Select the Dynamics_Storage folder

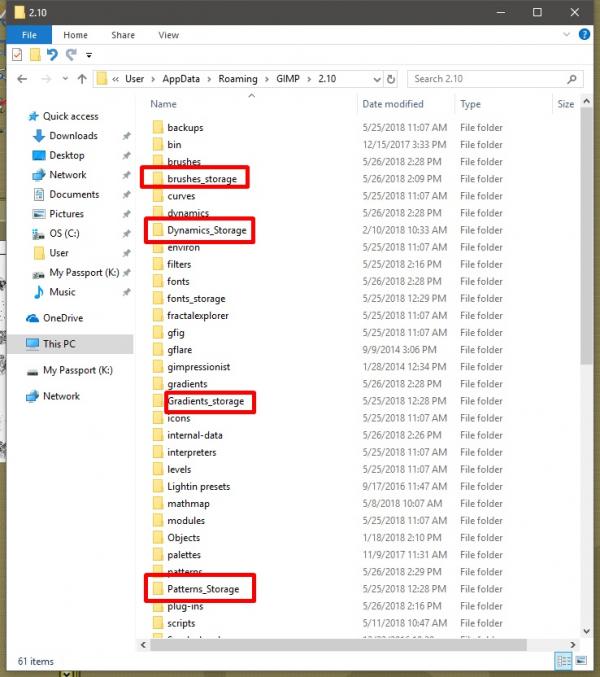pos(206,230)
